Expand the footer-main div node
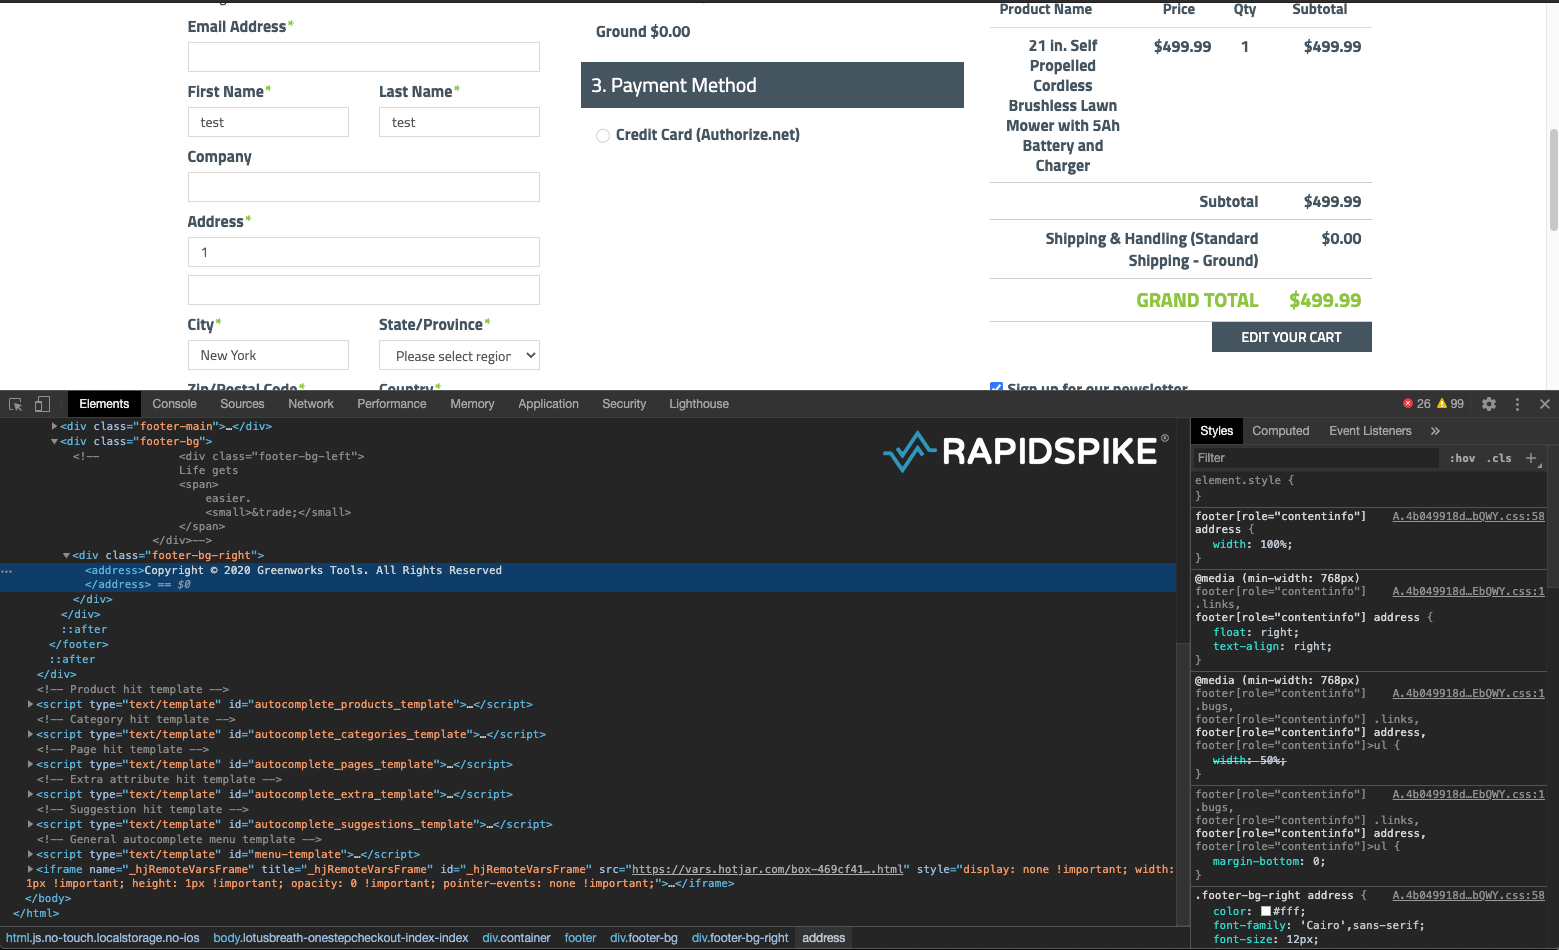The image size is (1559, 950). pos(54,426)
